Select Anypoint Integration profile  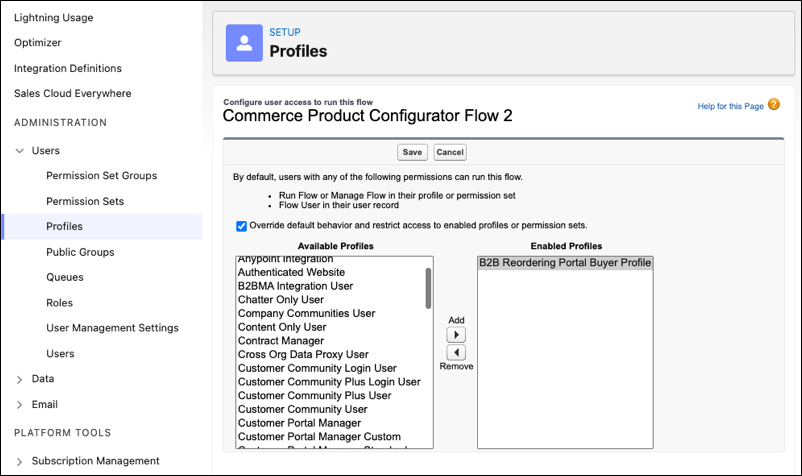285,260
